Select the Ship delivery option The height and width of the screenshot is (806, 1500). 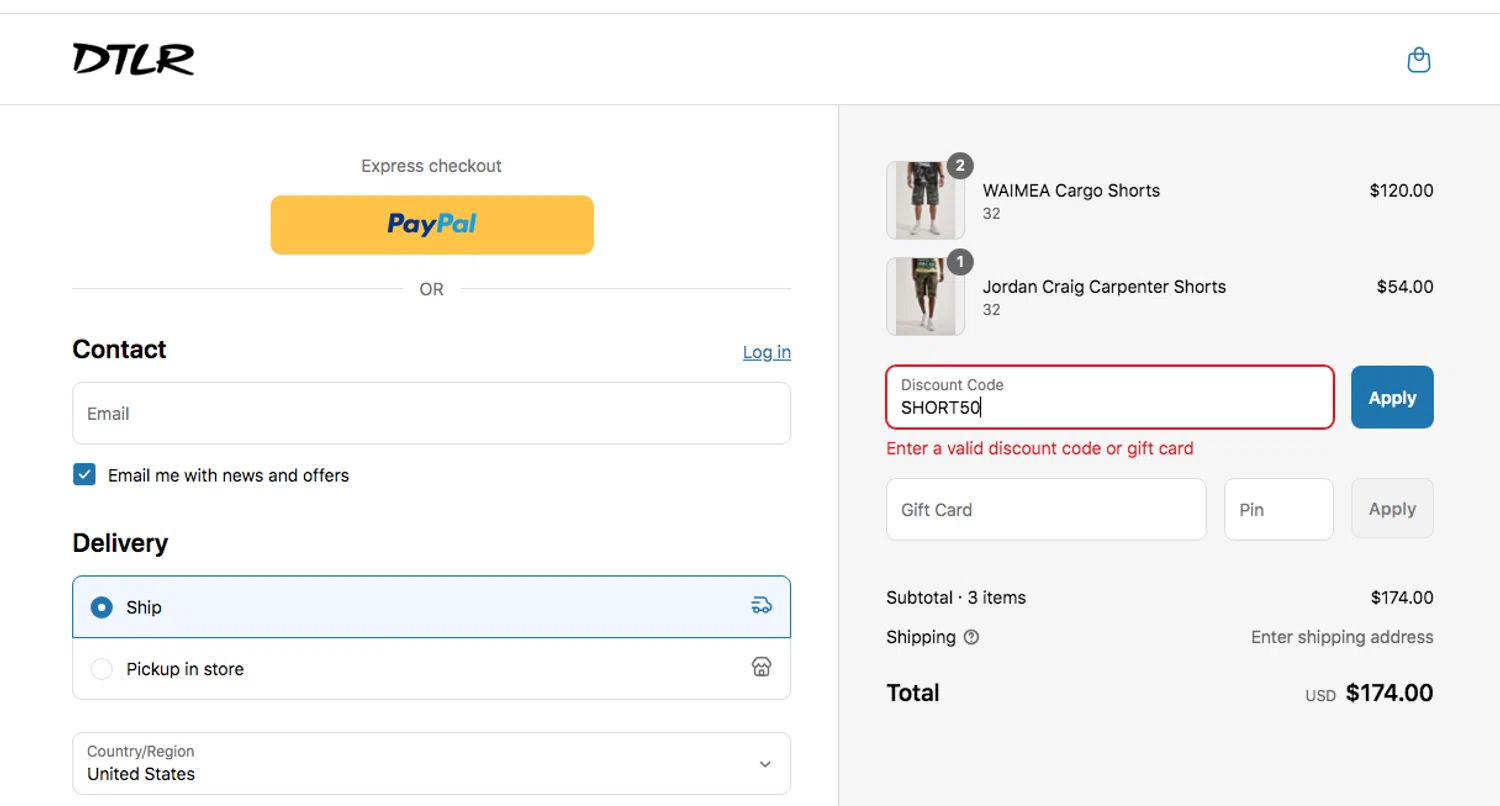click(x=431, y=607)
